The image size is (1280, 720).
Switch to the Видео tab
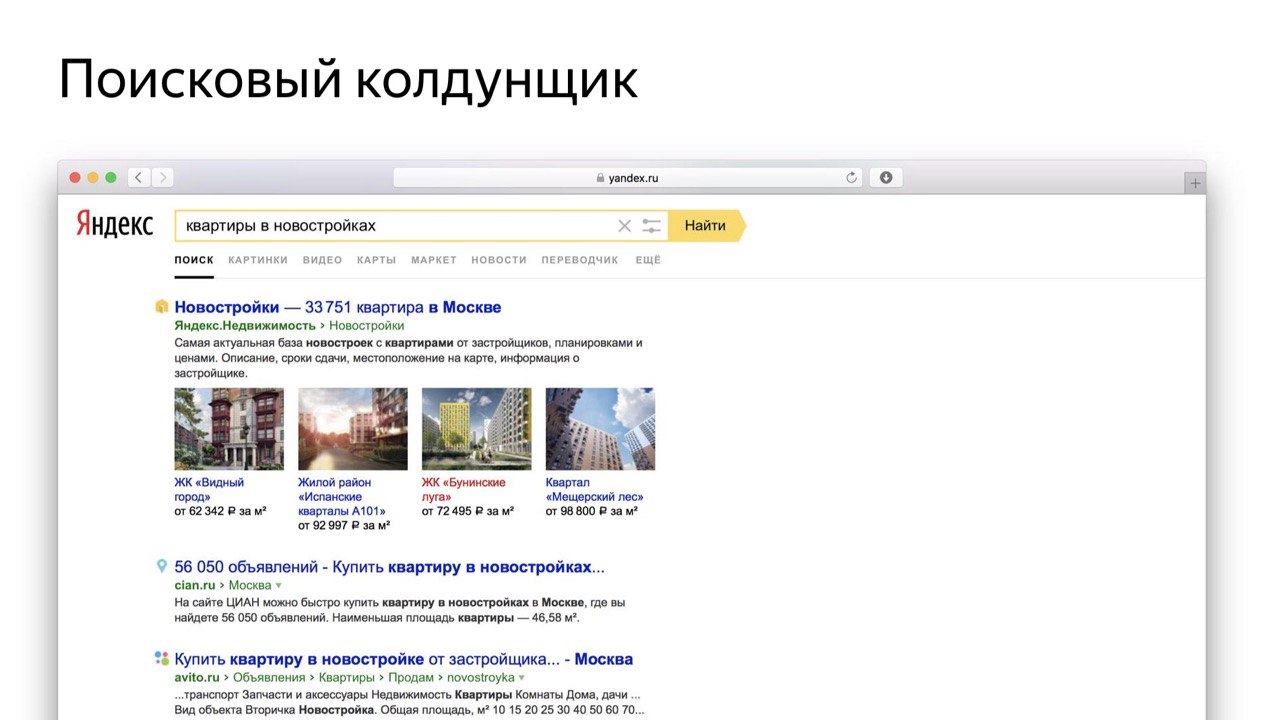(322, 260)
